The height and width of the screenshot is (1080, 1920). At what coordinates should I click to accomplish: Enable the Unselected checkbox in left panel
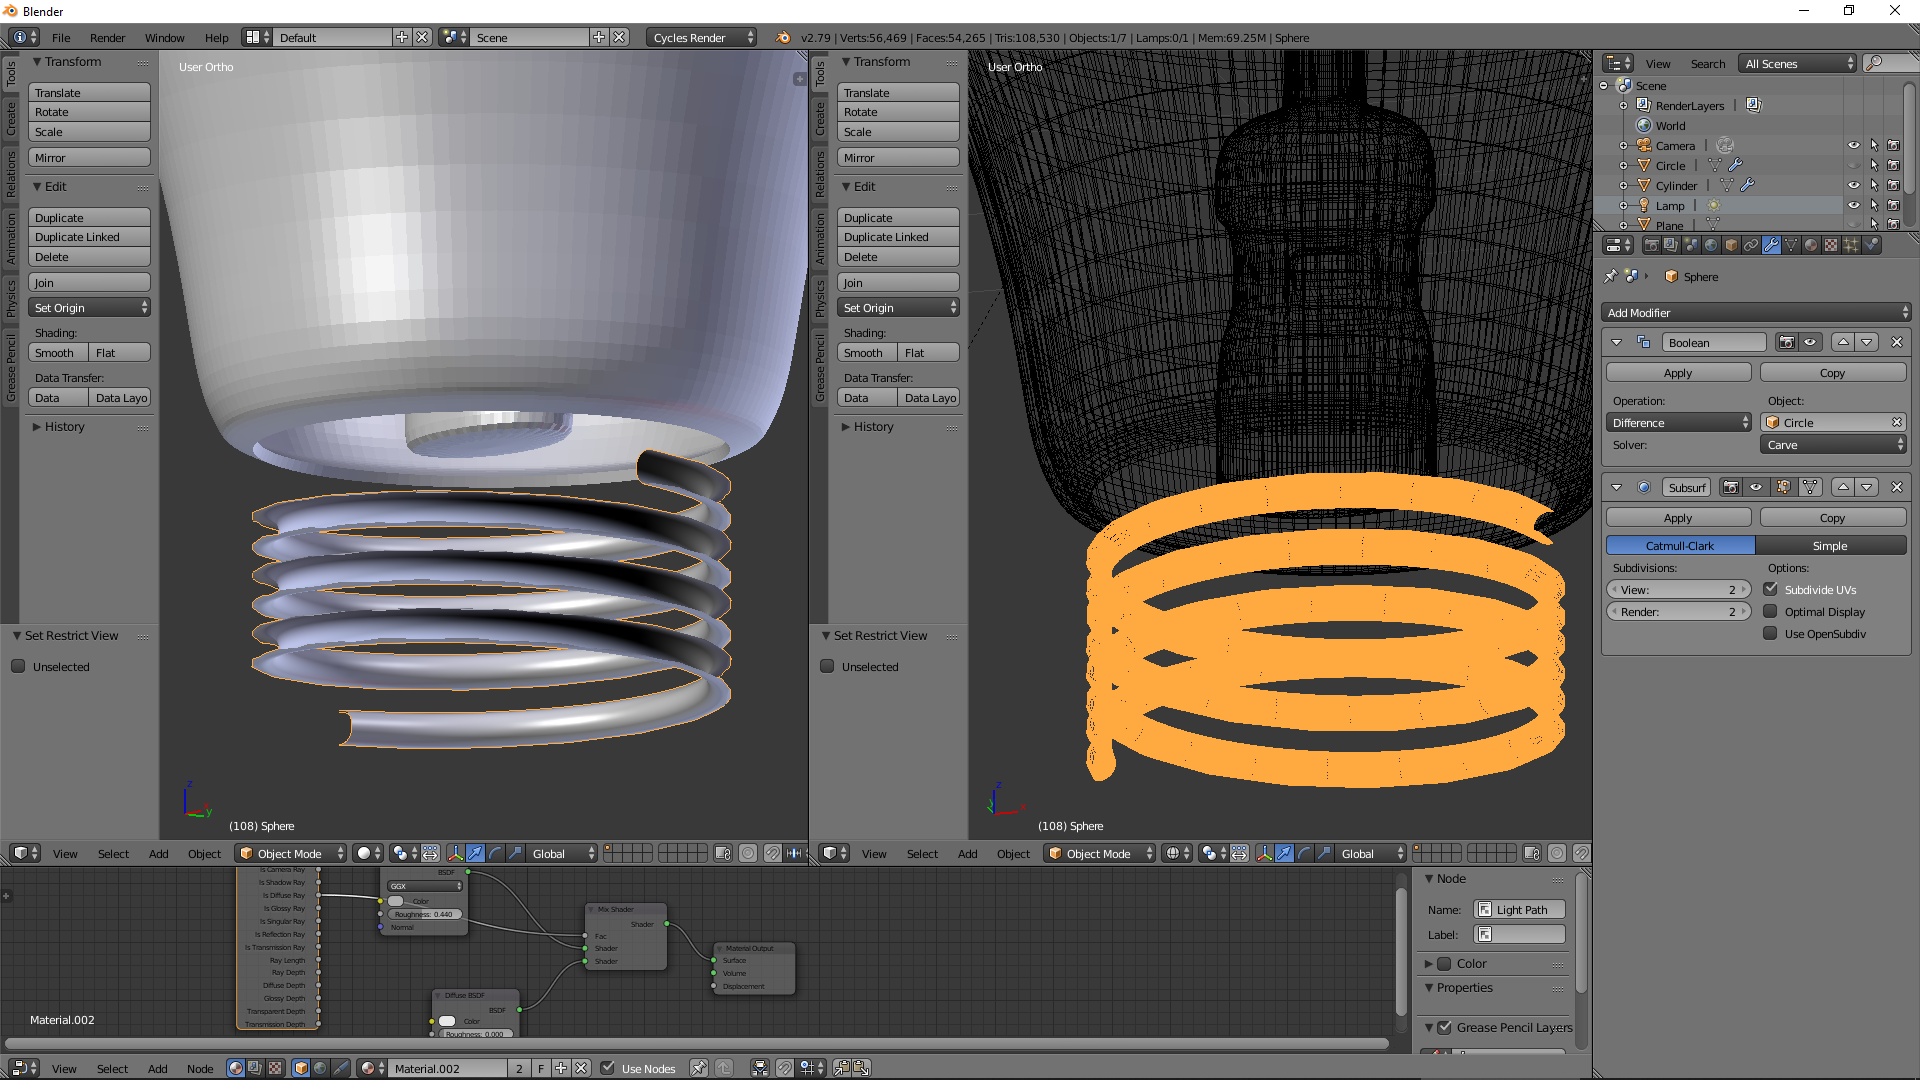coord(18,666)
